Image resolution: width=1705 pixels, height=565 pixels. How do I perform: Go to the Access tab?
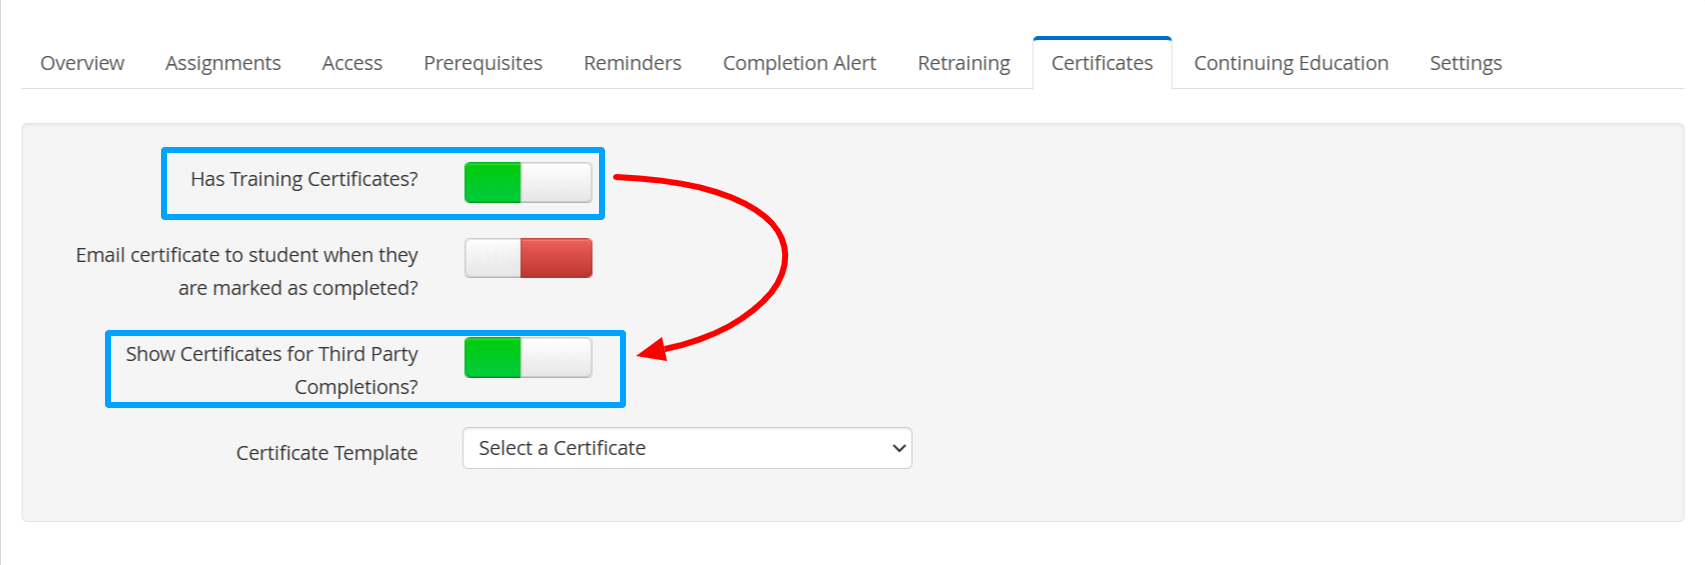352,63
